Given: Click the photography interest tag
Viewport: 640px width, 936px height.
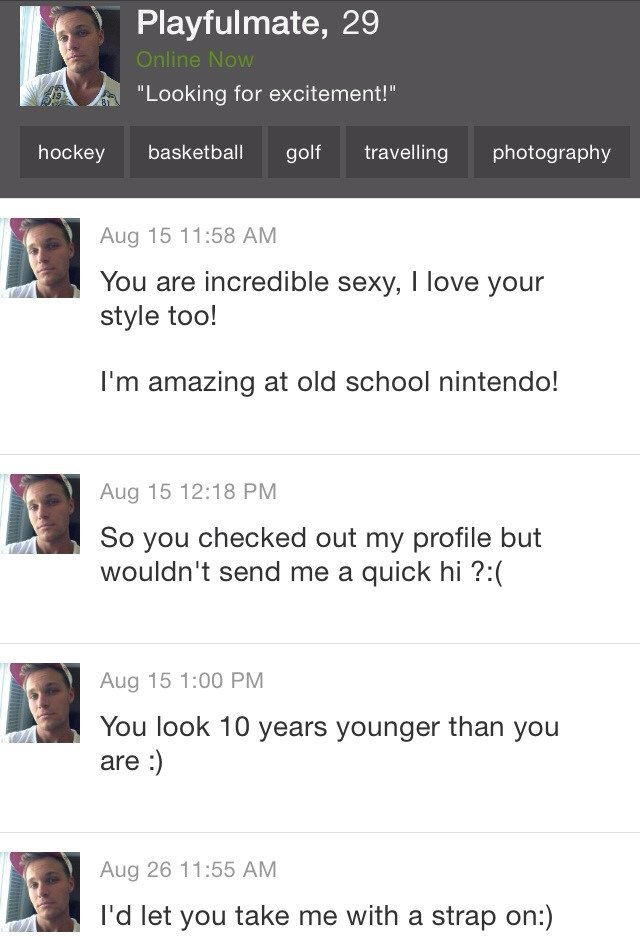Looking at the screenshot, I should click(x=551, y=152).
